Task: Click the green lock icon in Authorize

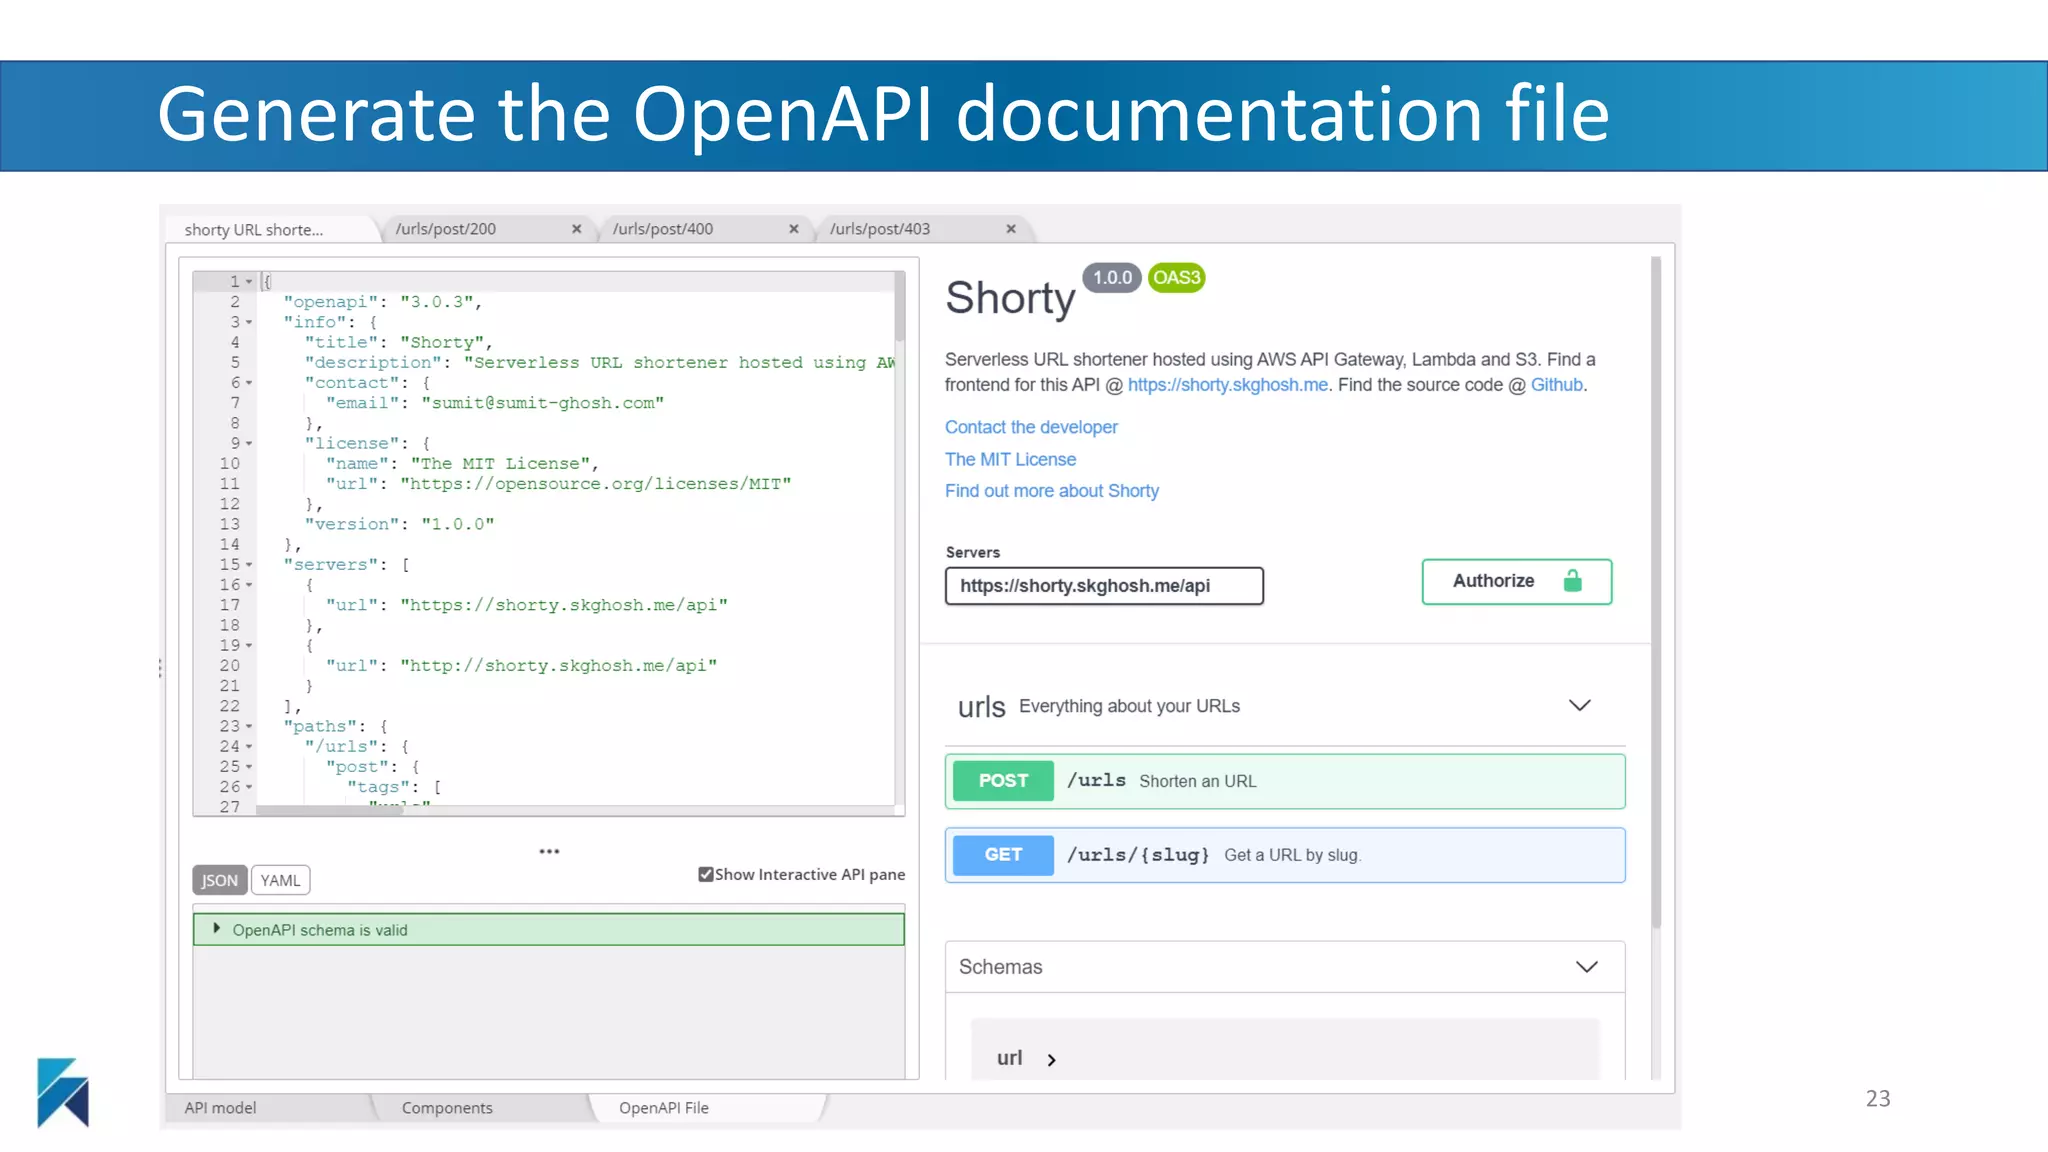Action: click(1572, 581)
